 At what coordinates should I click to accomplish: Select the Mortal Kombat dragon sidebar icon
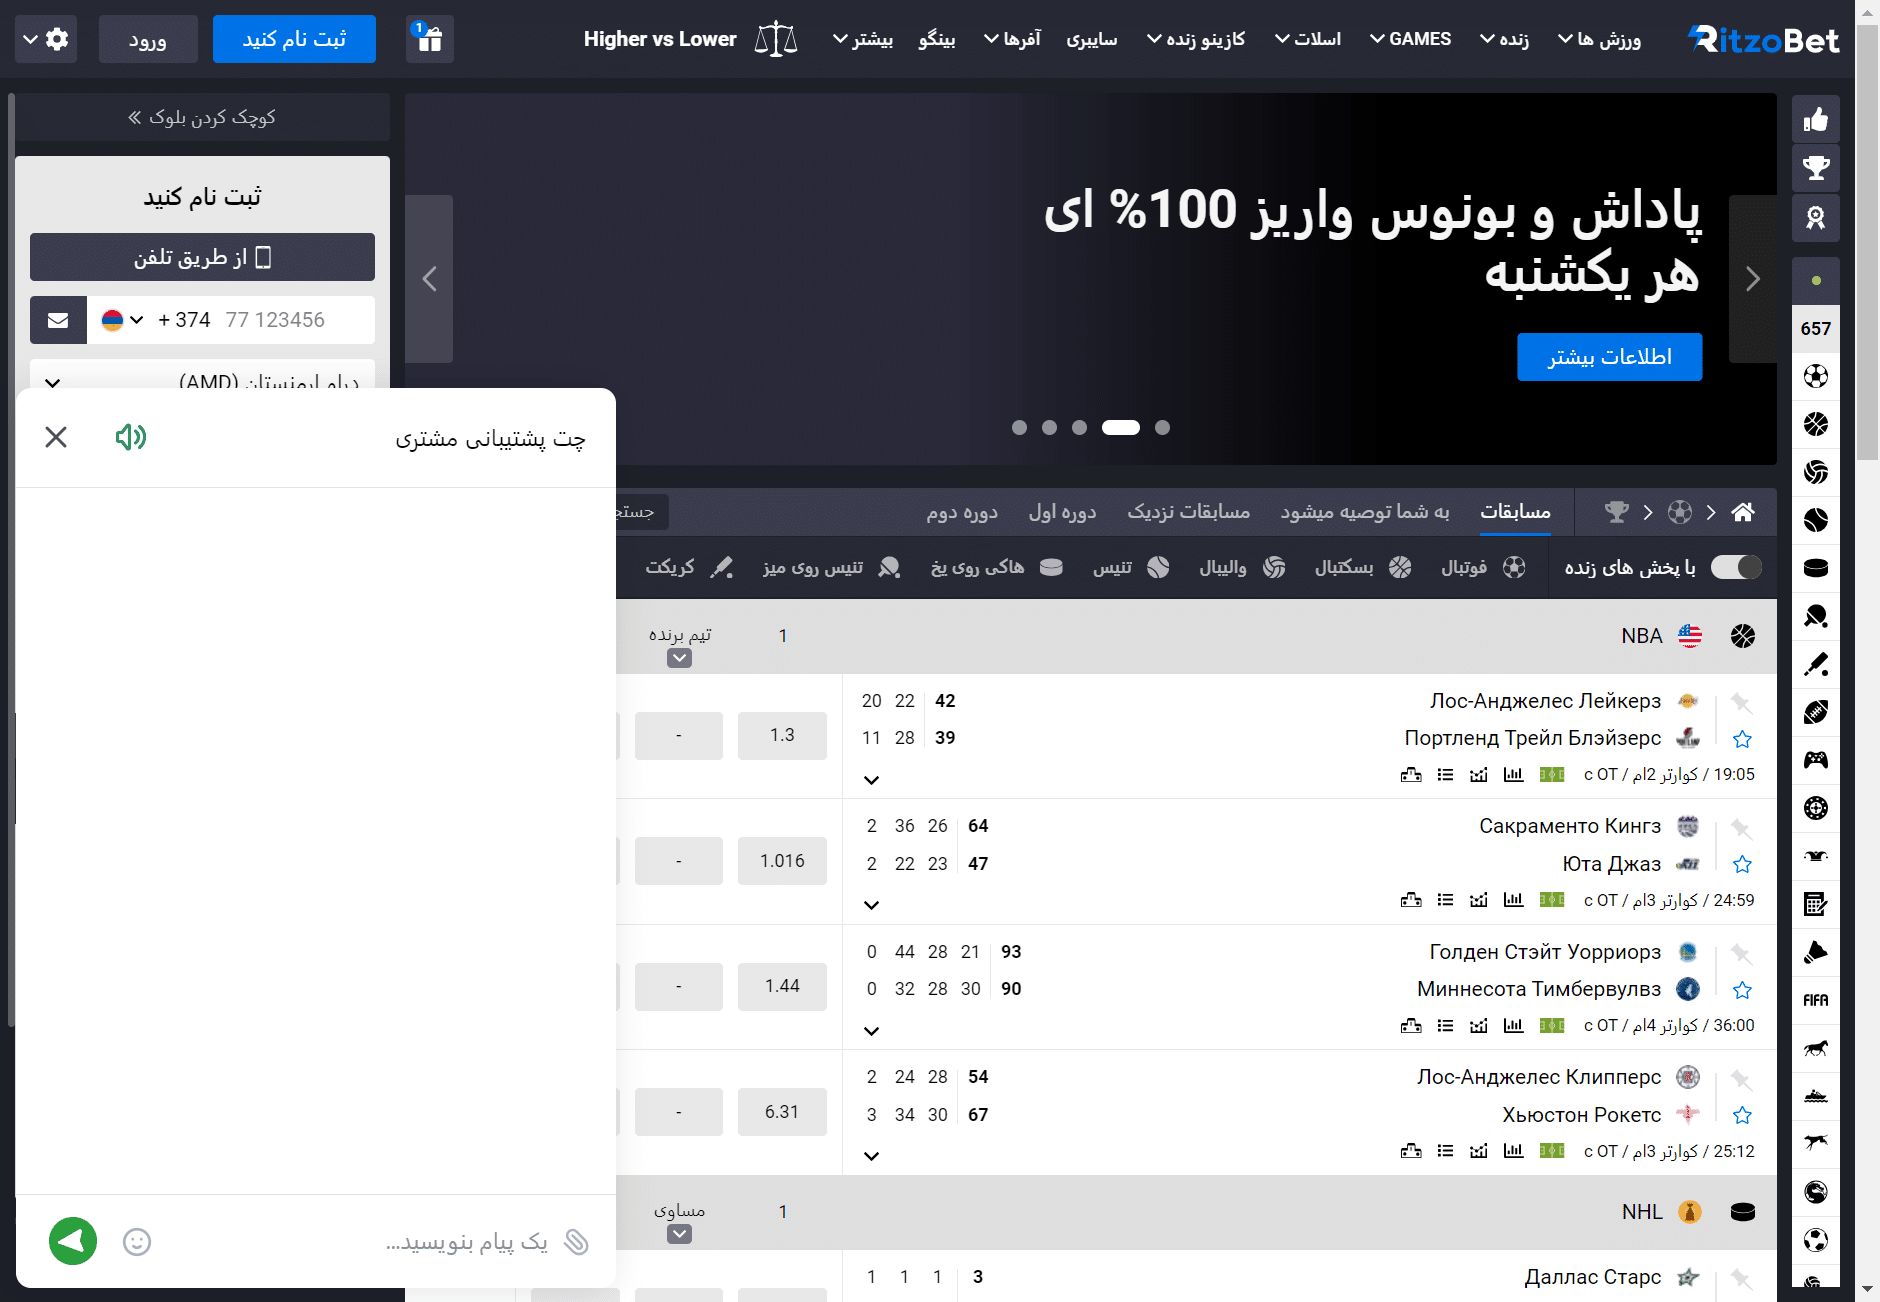[1816, 1192]
